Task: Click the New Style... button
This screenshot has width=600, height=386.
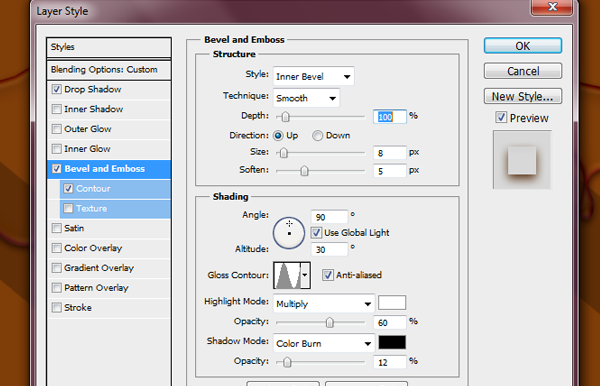Action: click(523, 96)
